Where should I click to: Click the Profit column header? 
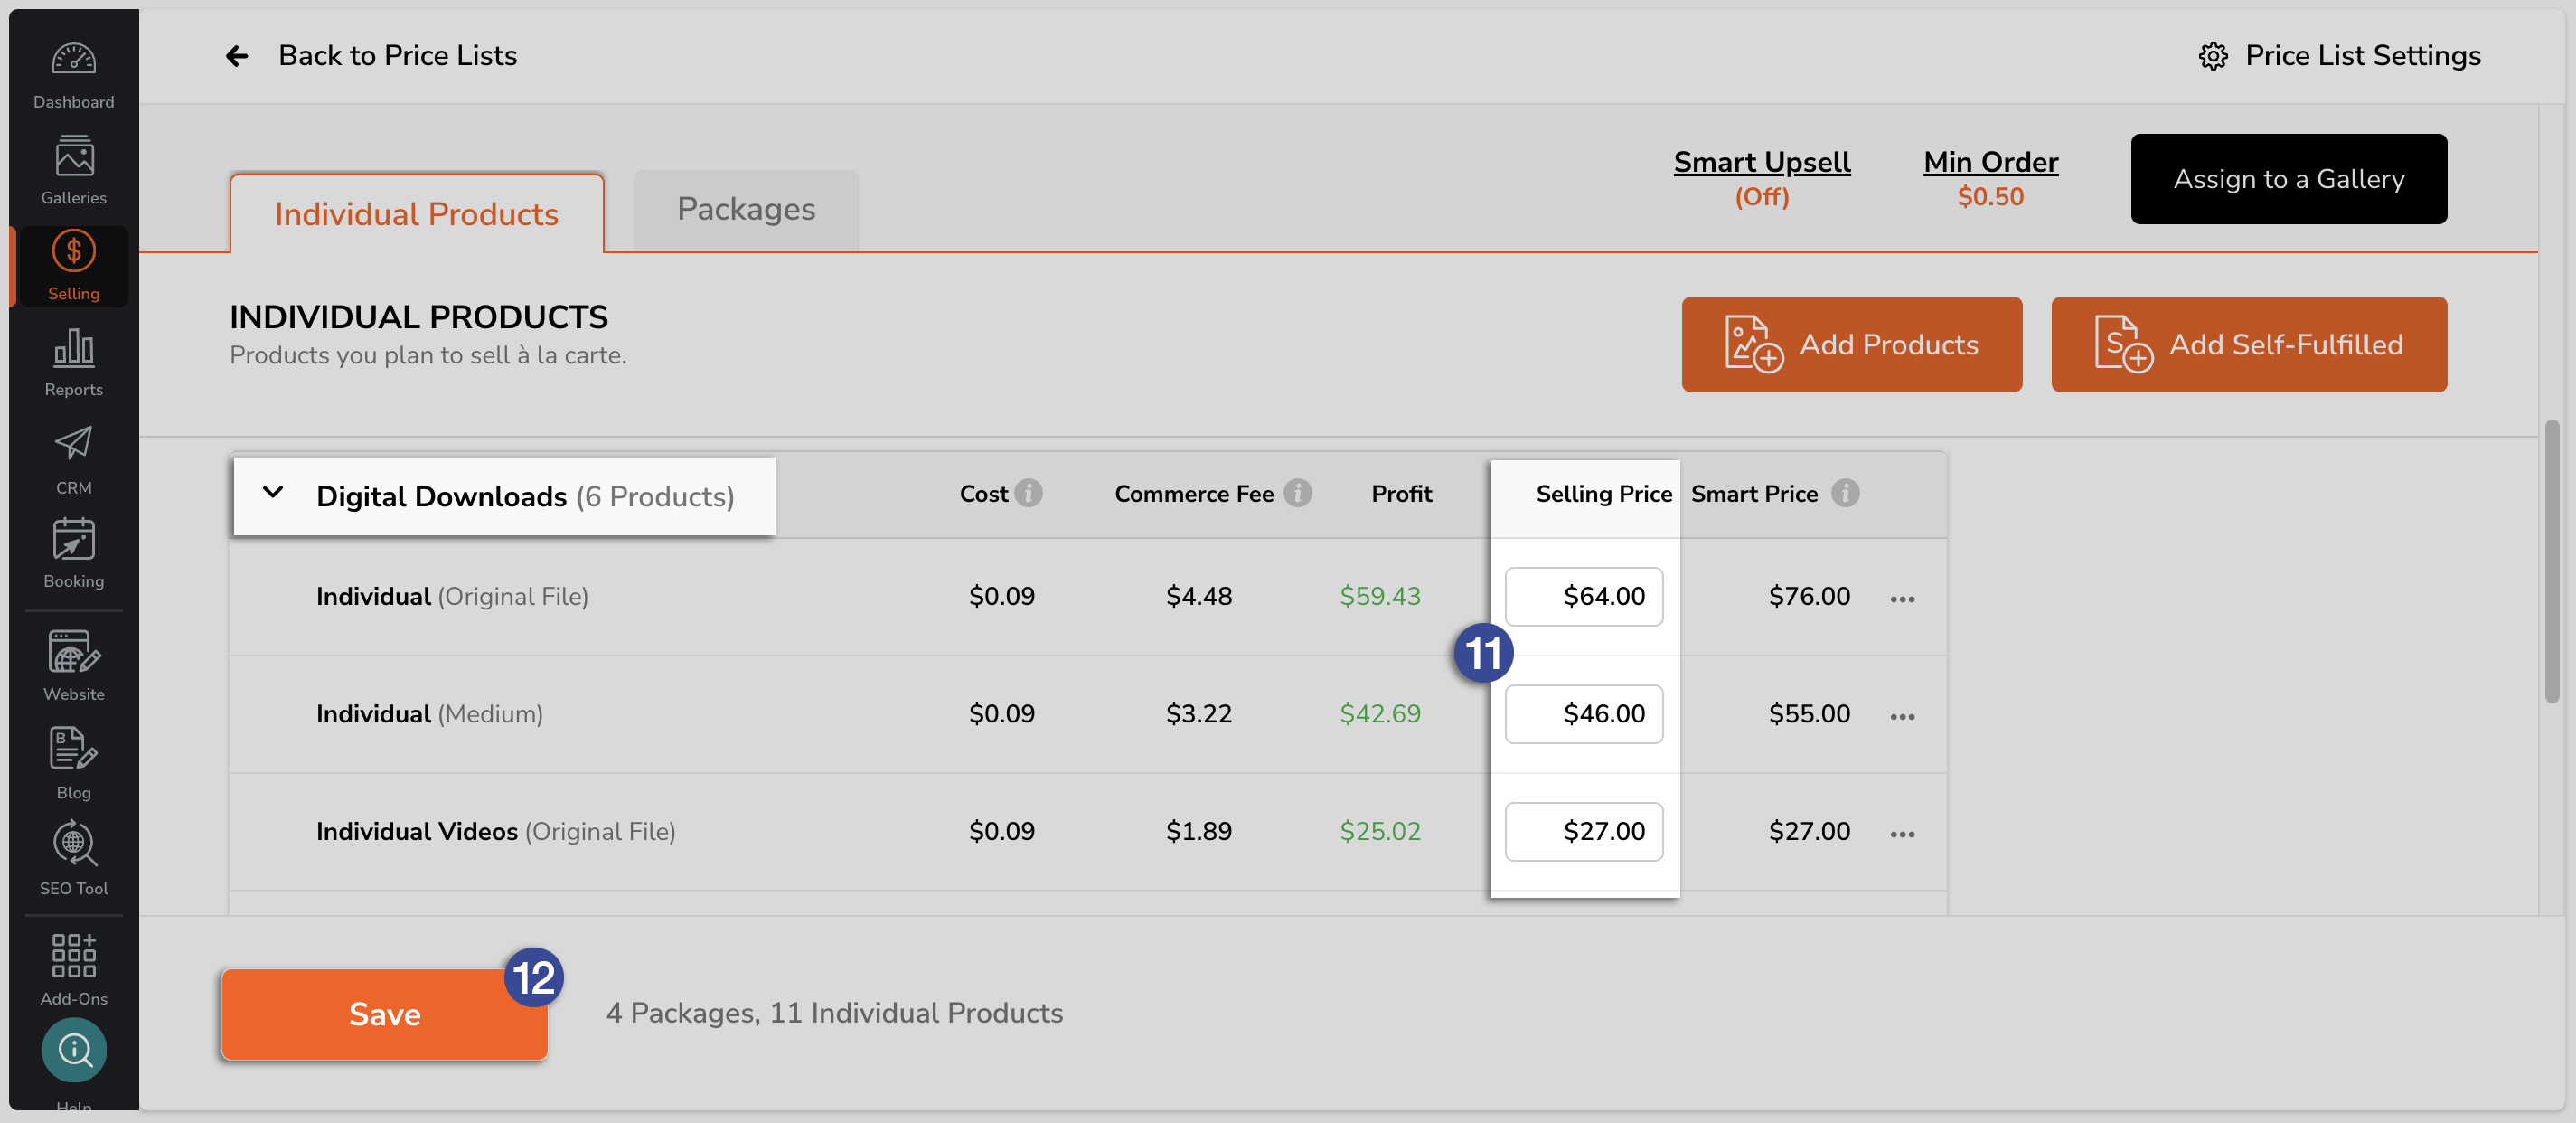pos(1401,494)
